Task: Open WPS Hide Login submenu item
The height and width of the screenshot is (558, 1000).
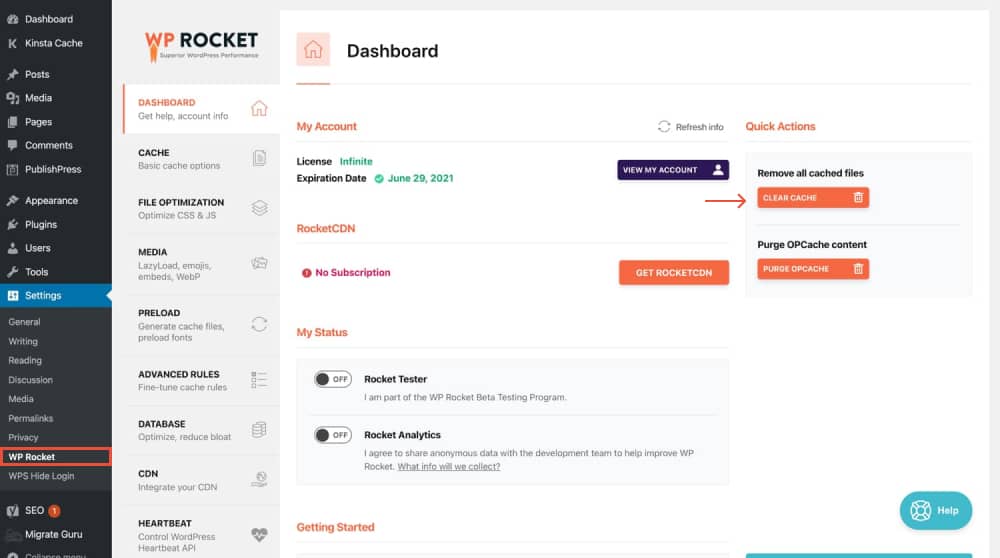Action: coord(41,476)
